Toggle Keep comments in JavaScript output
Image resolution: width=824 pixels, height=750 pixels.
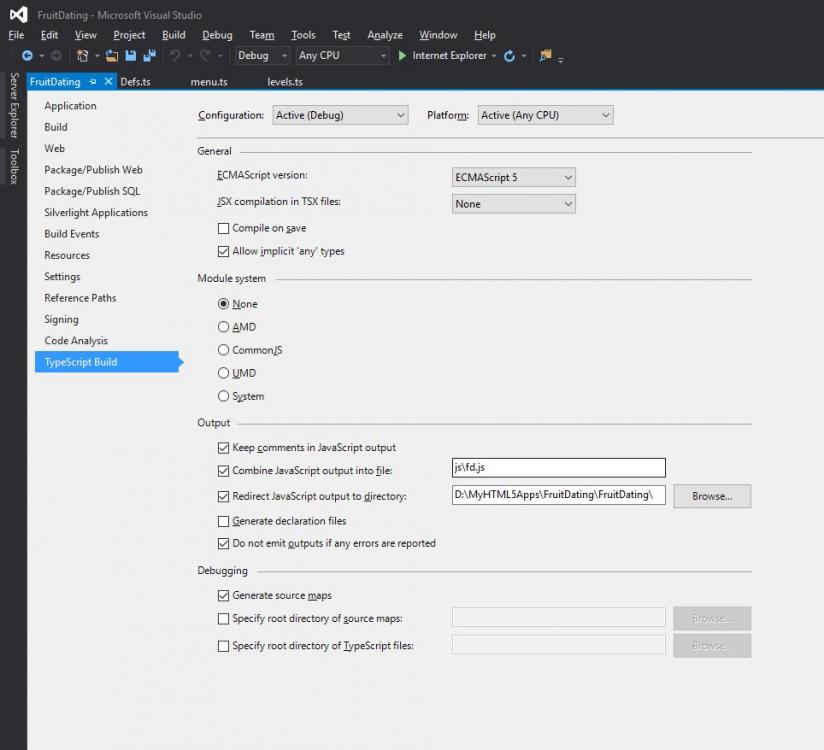tap(223, 448)
